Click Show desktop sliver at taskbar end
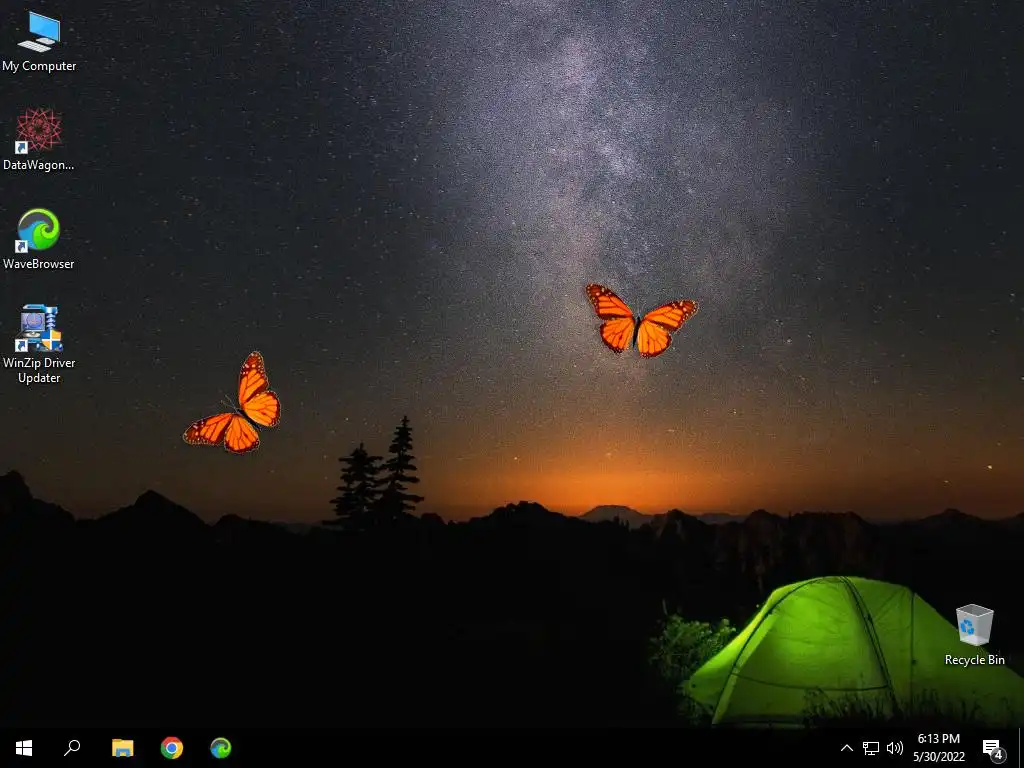 [x=1021, y=748]
